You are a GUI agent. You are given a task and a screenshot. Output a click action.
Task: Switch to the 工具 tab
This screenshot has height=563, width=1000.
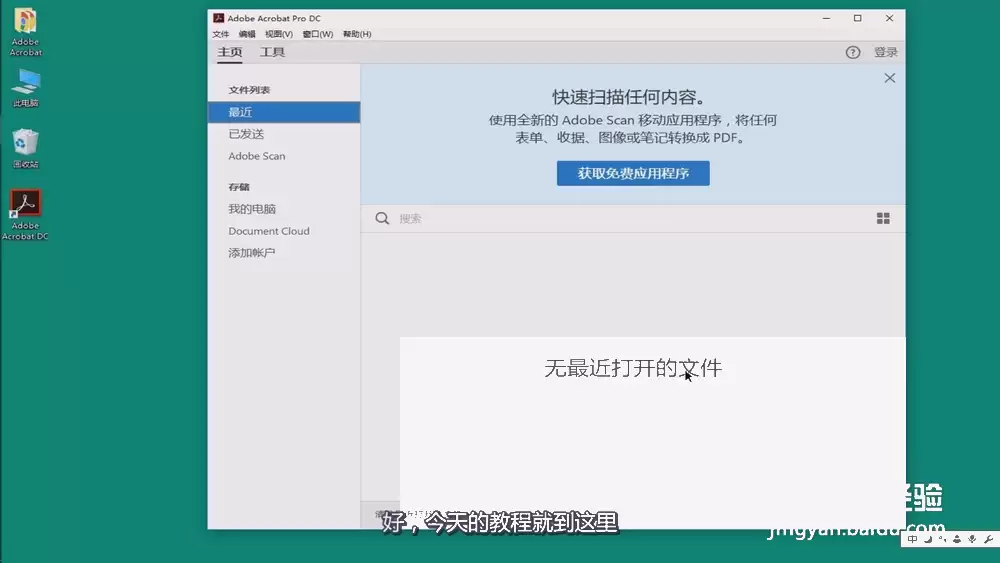(x=272, y=52)
